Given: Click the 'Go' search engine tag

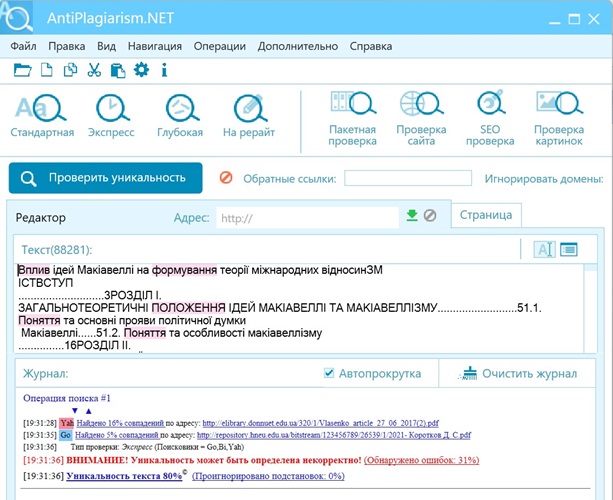Looking at the screenshot, I should 66,435.
